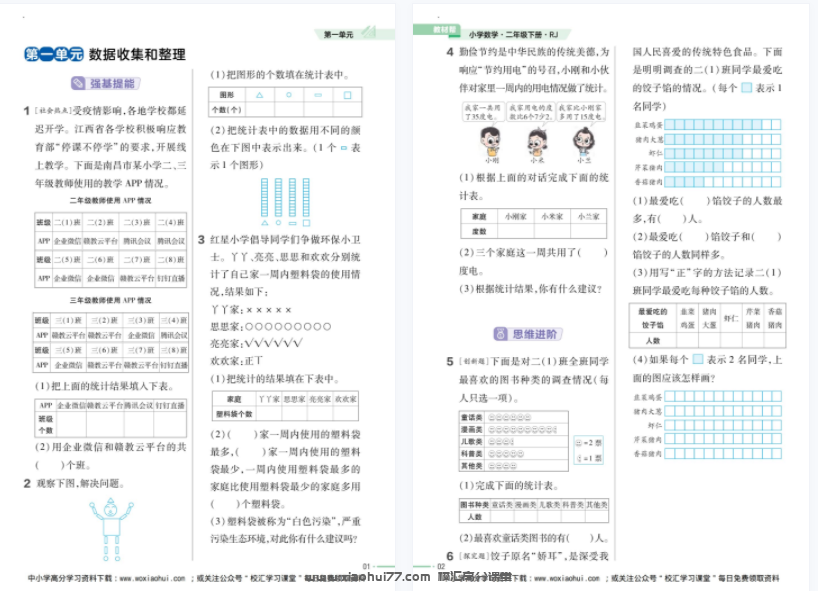818x591 pixels.
Task: Select the text 观察下图,解决问题
Action: [x=81, y=484]
